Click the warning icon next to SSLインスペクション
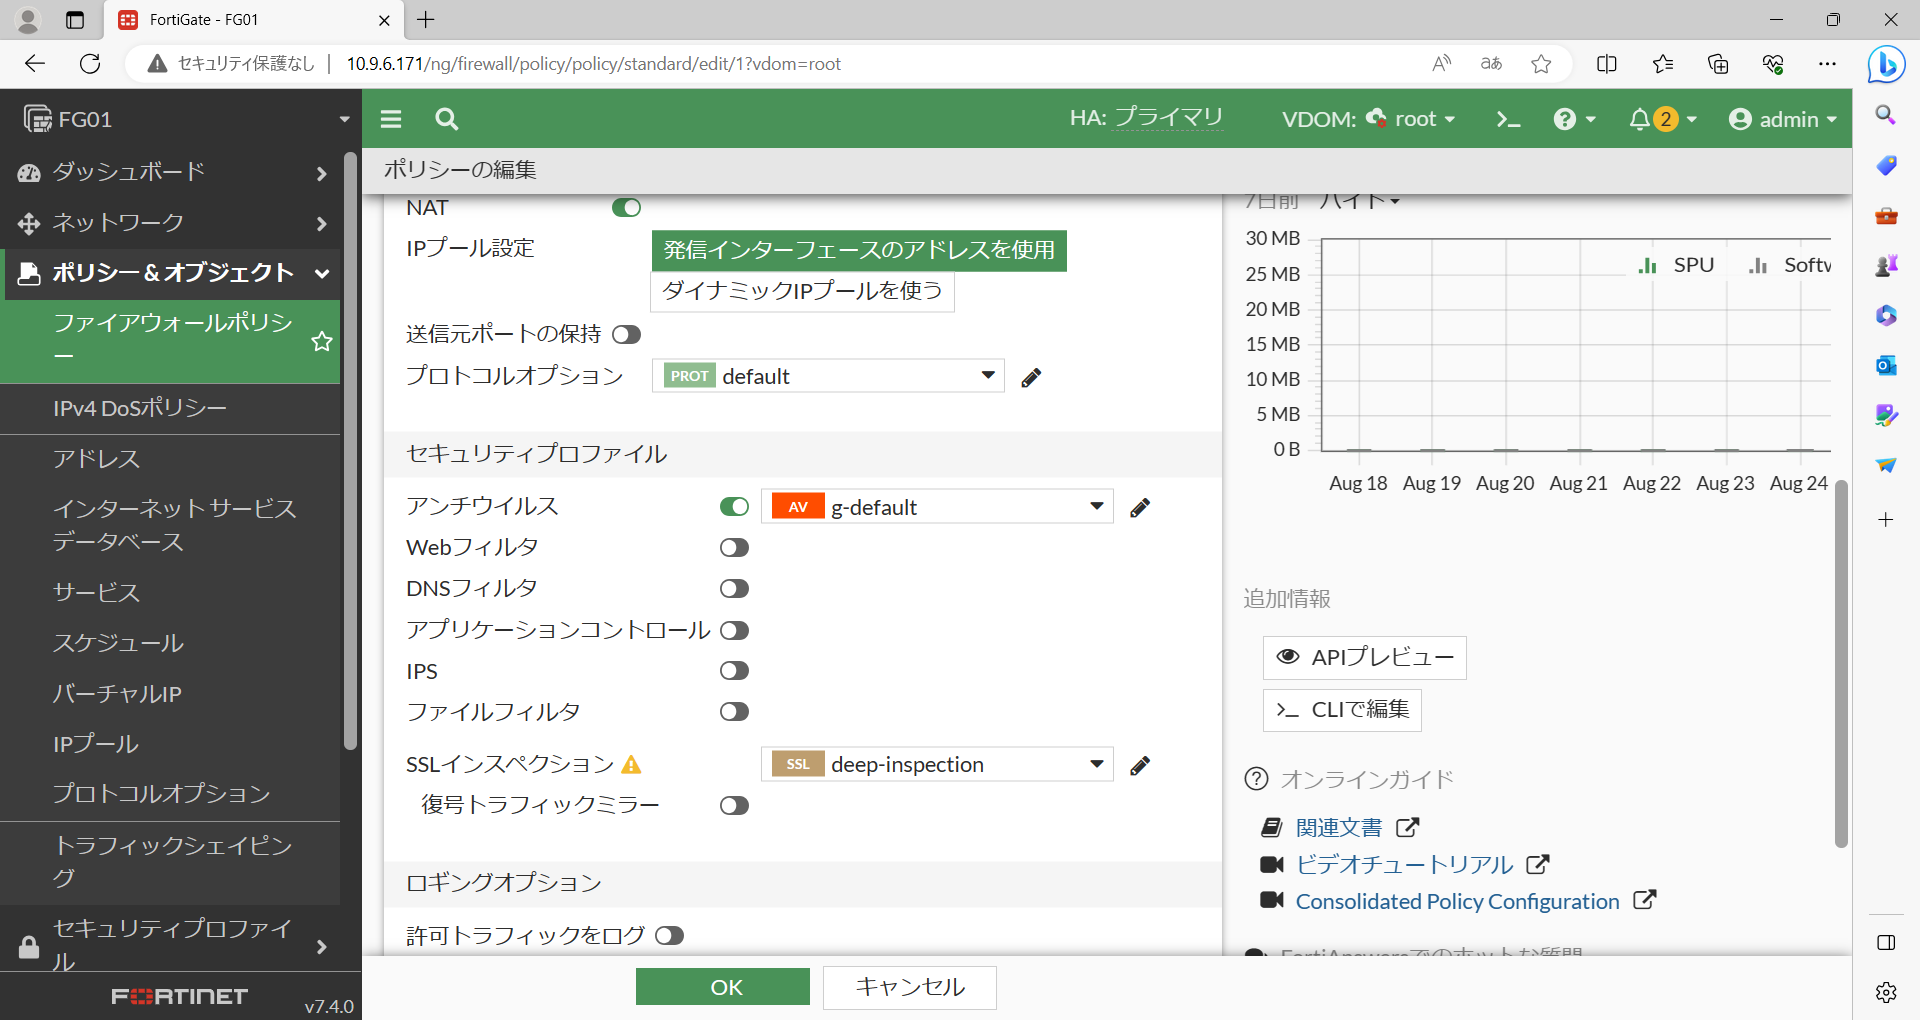This screenshot has height=1020, width=1920. (x=630, y=764)
